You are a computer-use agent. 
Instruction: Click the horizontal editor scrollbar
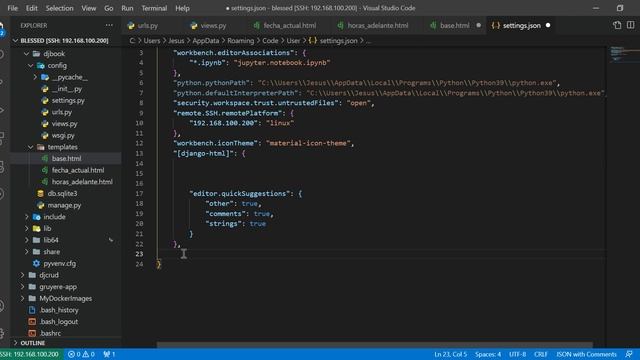click(375, 345)
